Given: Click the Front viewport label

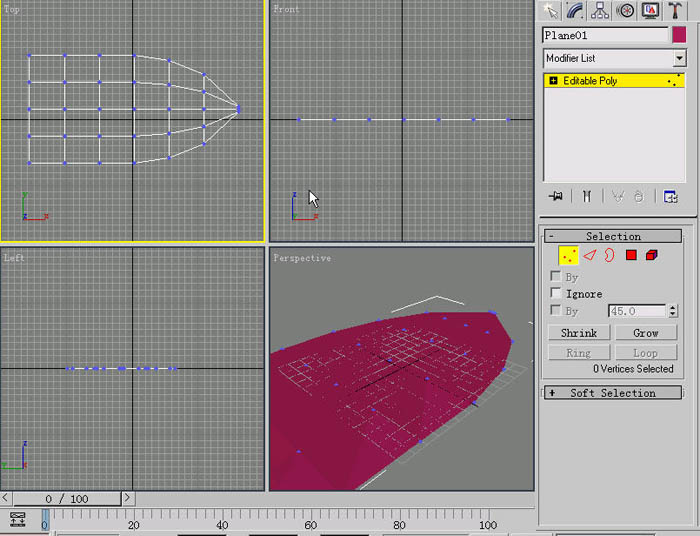Looking at the screenshot, I should (286, 9).
